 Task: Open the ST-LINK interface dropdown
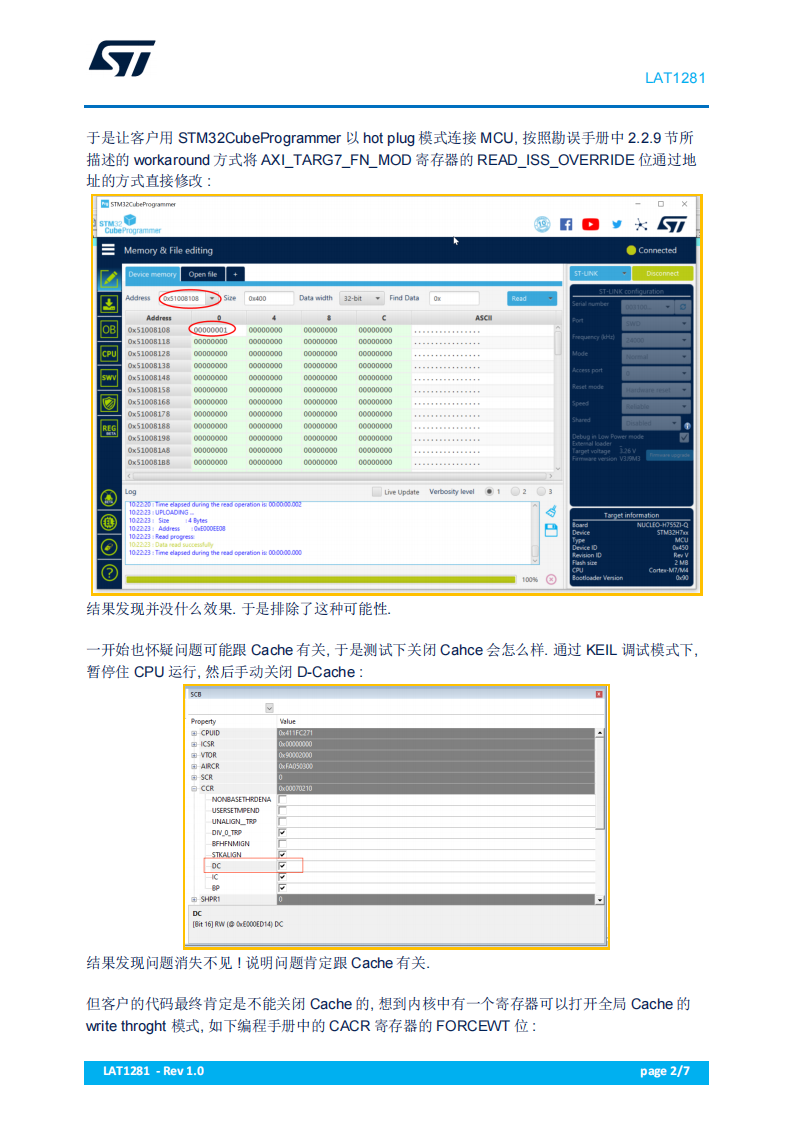click(600, 273)
